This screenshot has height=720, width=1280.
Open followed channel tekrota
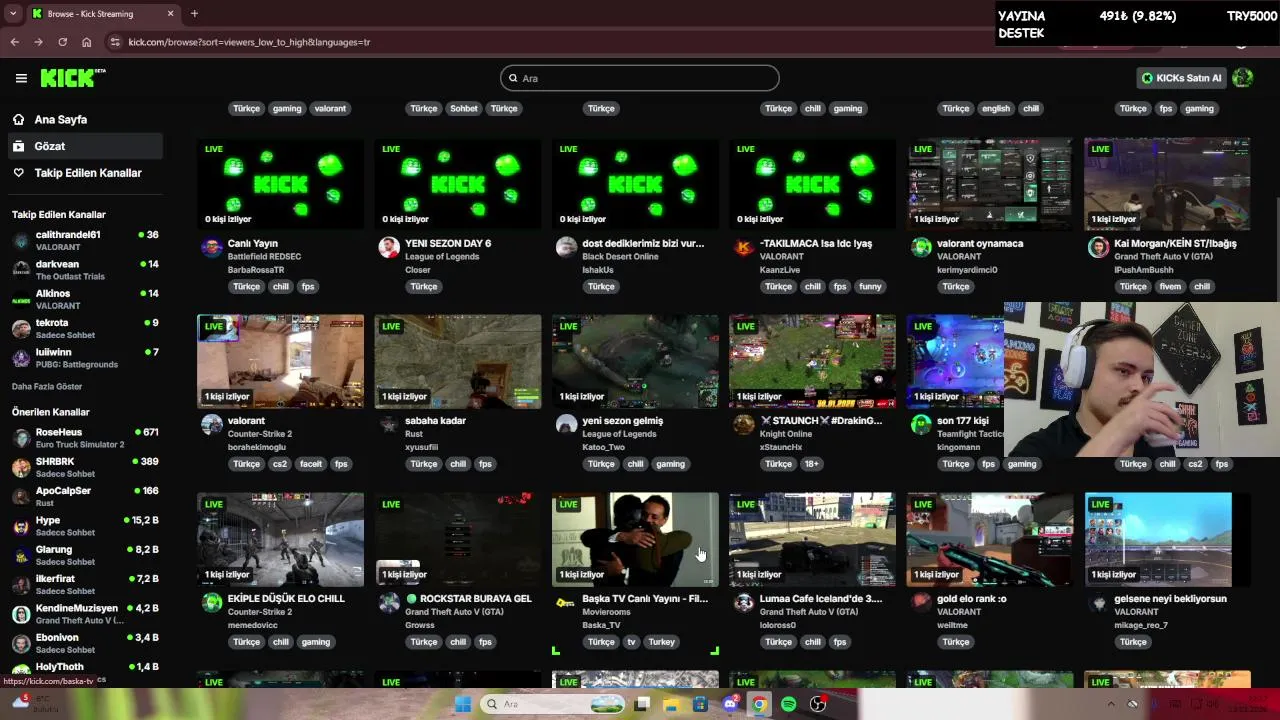point(85,328)
